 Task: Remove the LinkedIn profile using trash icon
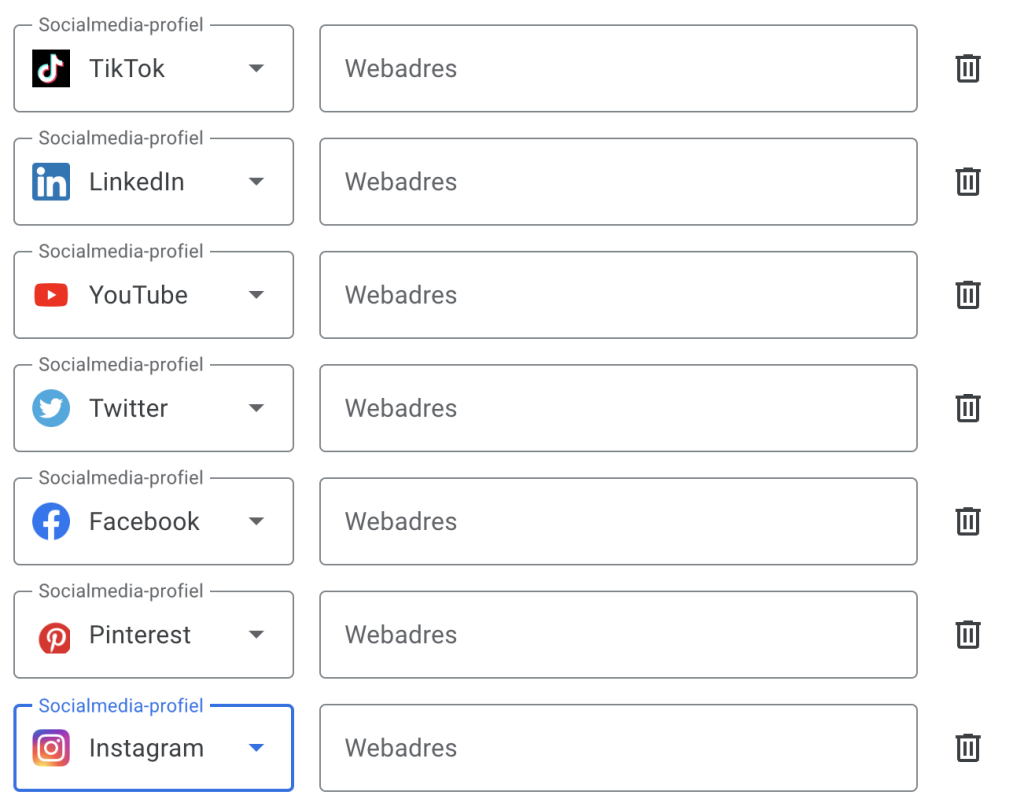967,182
